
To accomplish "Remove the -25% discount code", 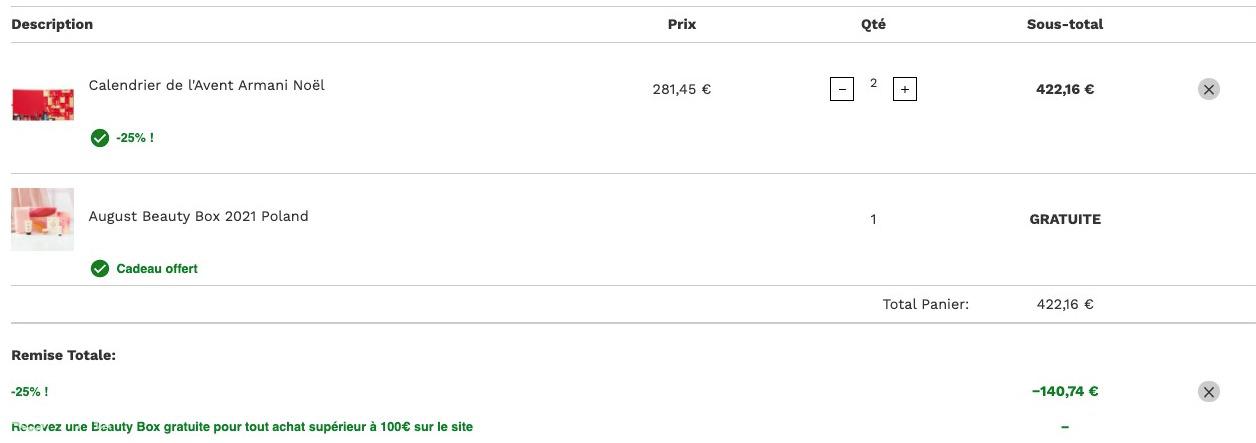I will pyautogui.click(x=1209, y=392).
